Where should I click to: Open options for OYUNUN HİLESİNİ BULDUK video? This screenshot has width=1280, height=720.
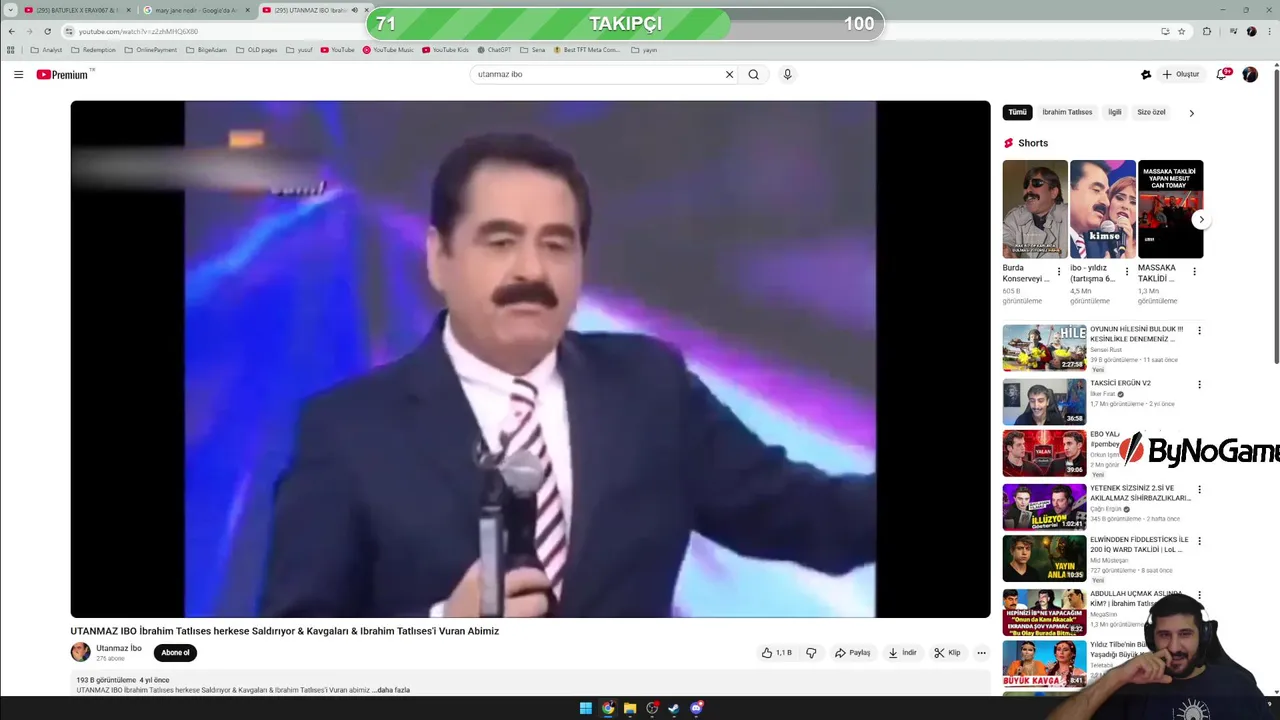pyautogui.click(x=1199, y=331)
